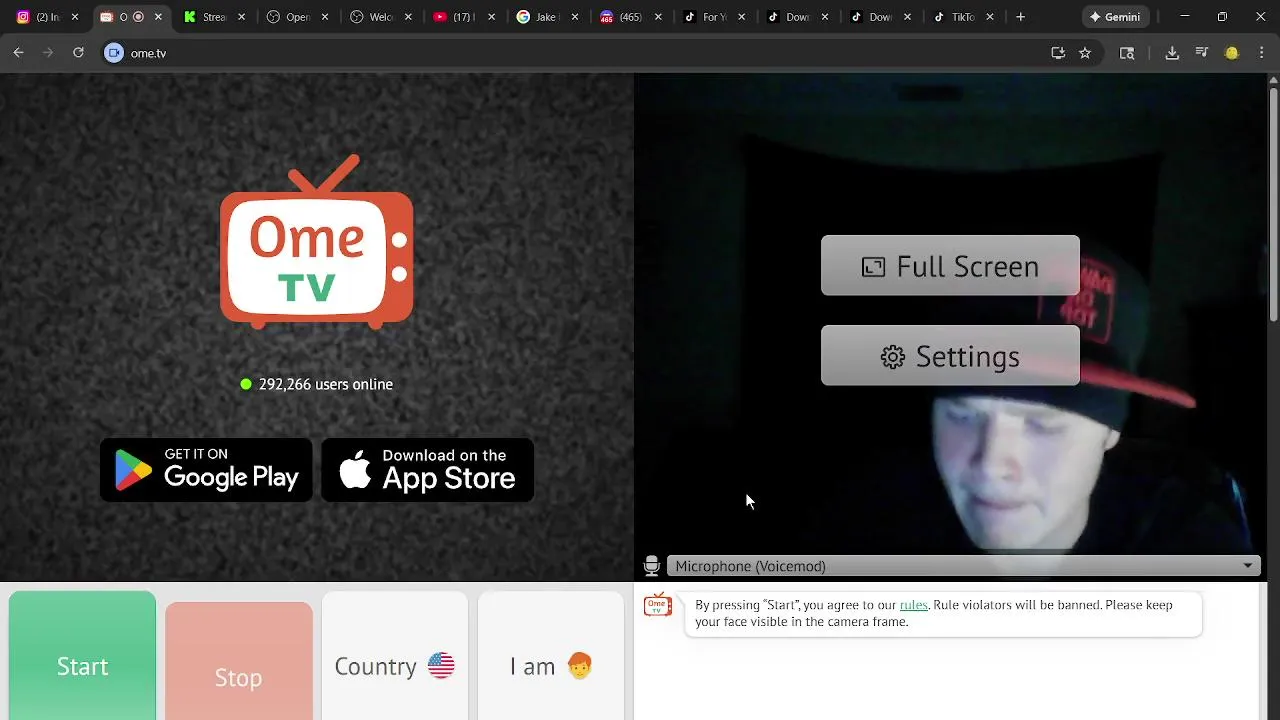The width and height of the screenshot is (1280, 720).
Task: Click the small Ome TV avatar in chat
Action: (x=657, y=605)
